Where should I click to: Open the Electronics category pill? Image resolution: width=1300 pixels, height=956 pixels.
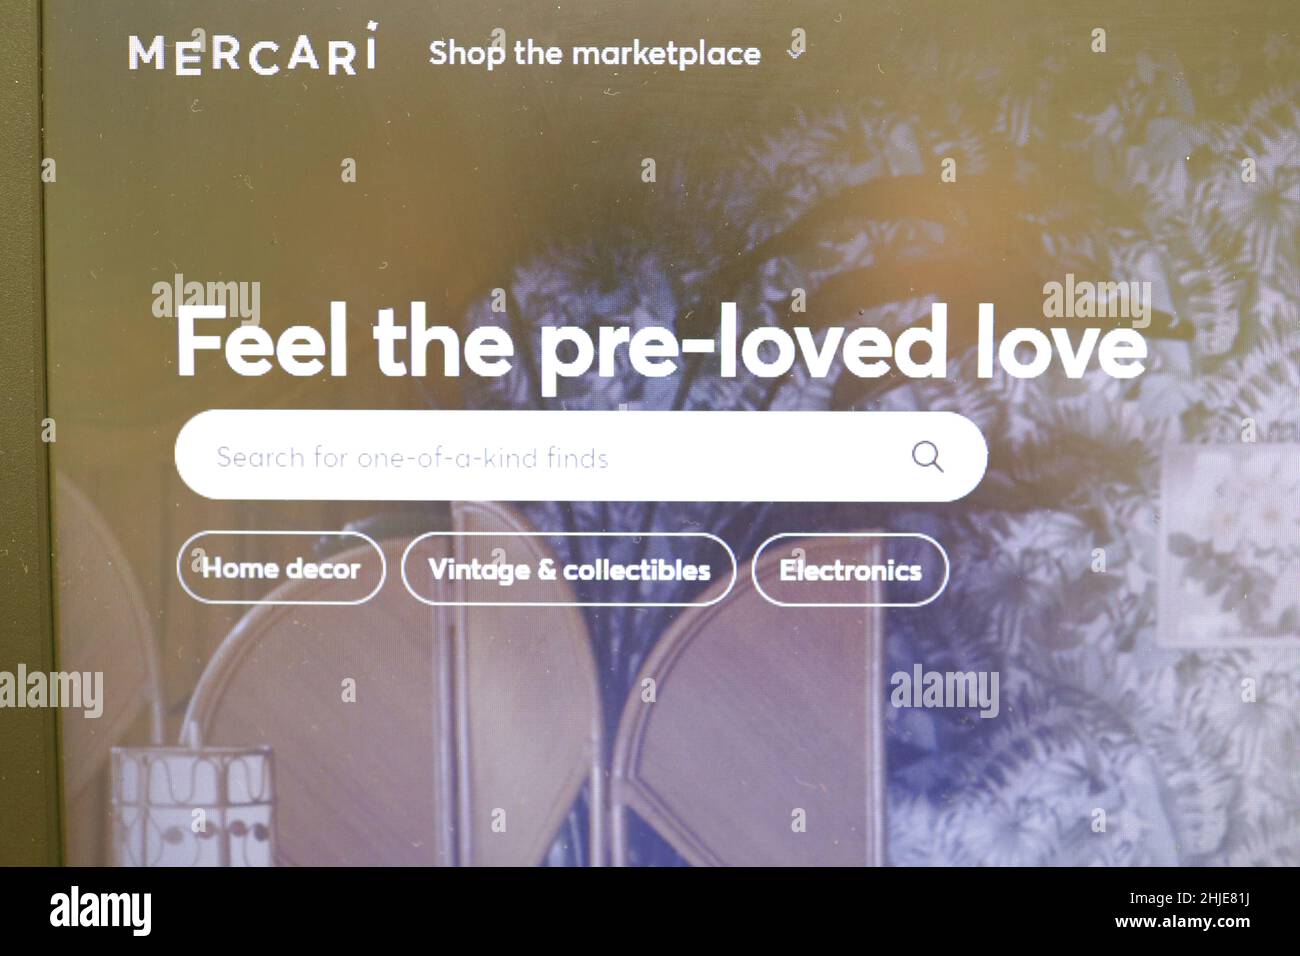pos(850,570)
